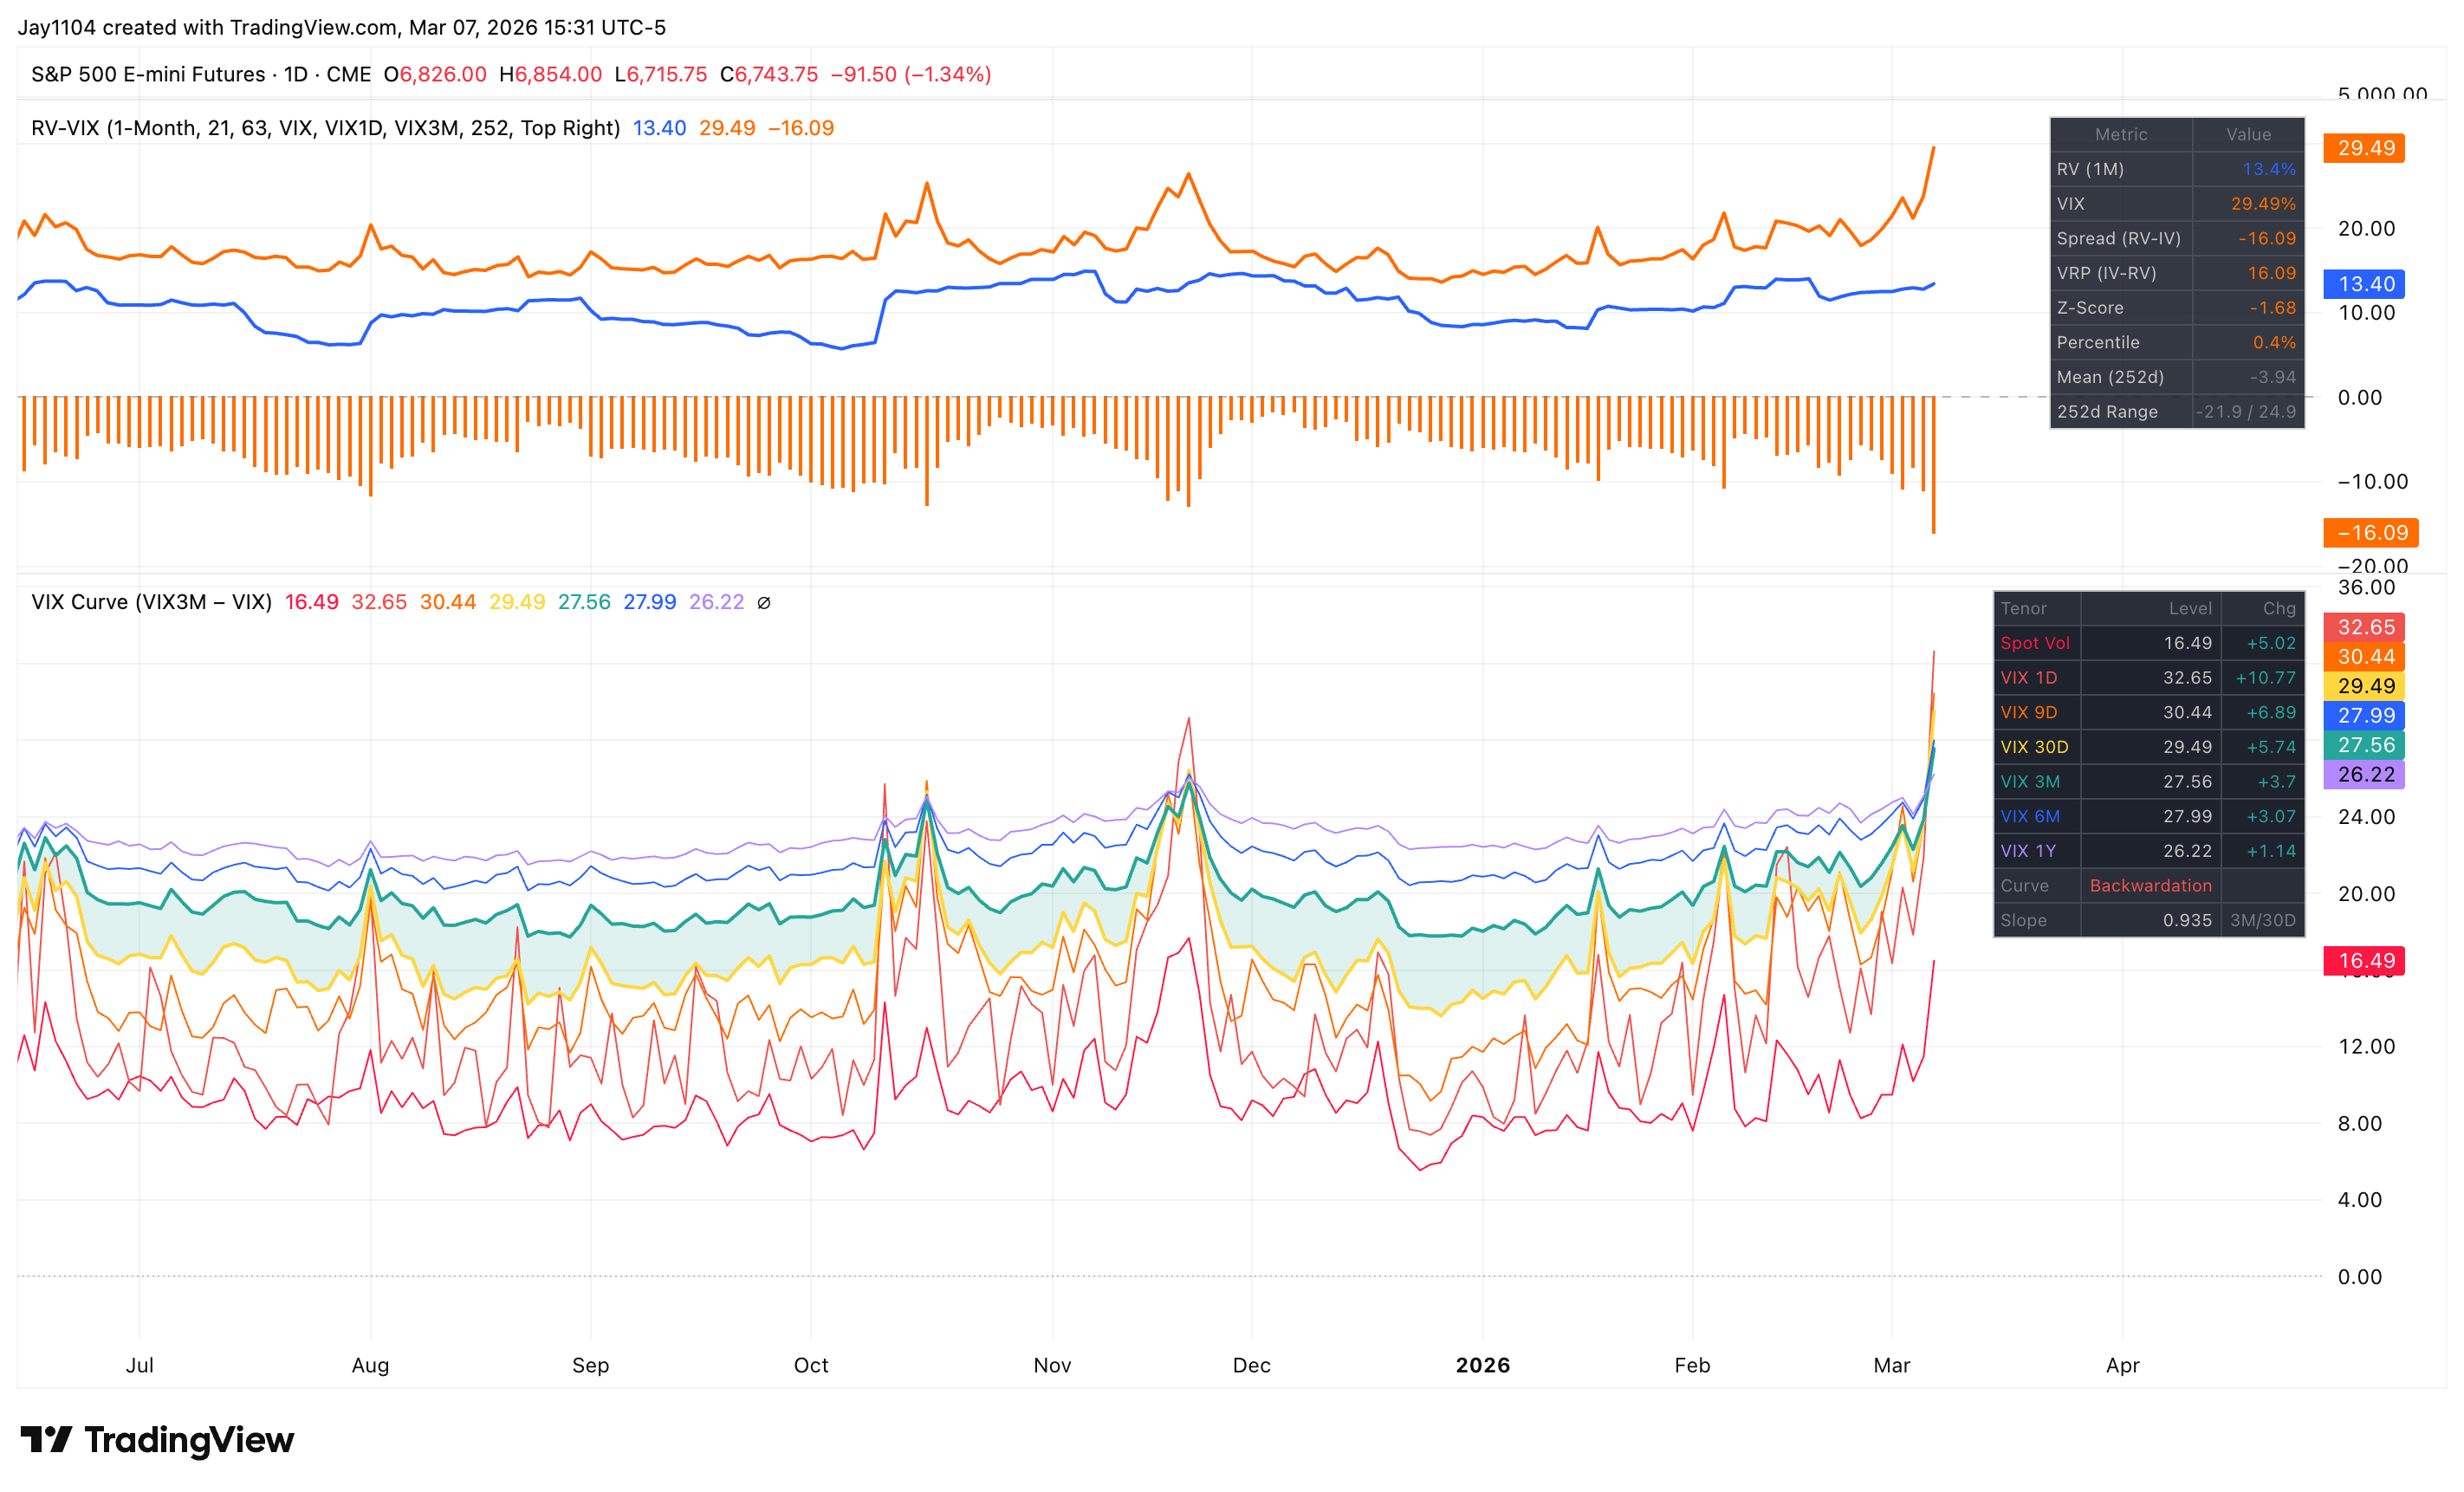
Task: Click the blue 13.40 price axis label
Action: [2364, 284]
